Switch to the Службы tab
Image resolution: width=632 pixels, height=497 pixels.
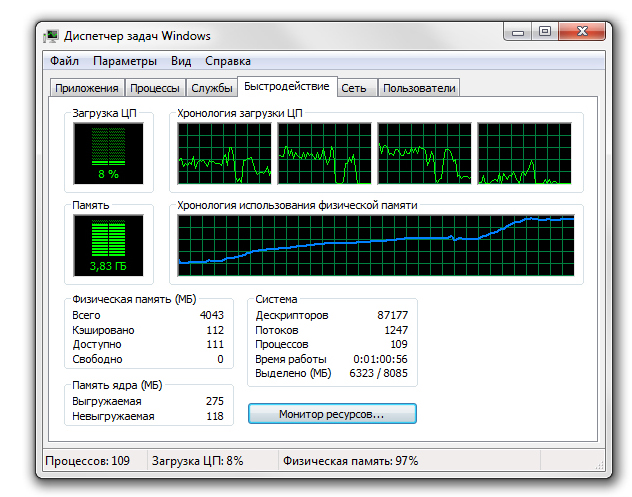pos(212,88)
